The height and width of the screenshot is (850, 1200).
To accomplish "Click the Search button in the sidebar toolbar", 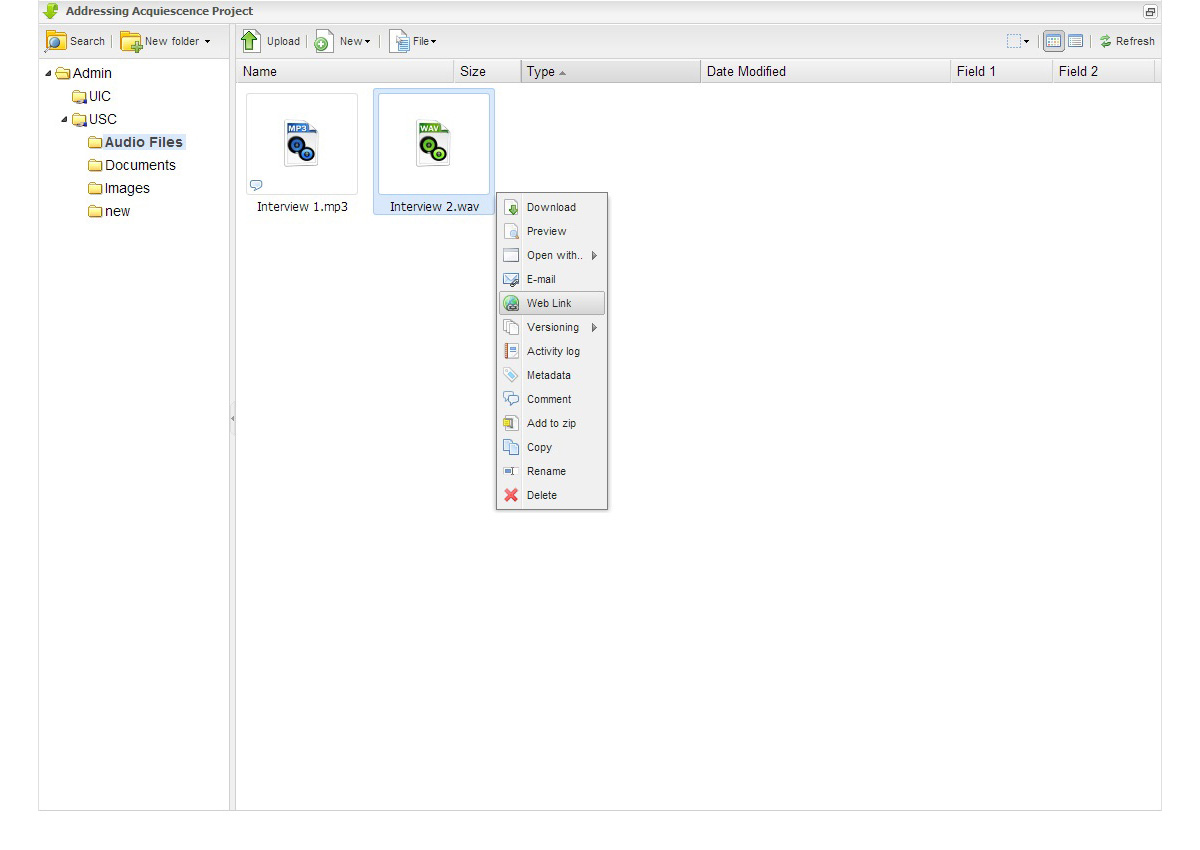I will point(76,41).
